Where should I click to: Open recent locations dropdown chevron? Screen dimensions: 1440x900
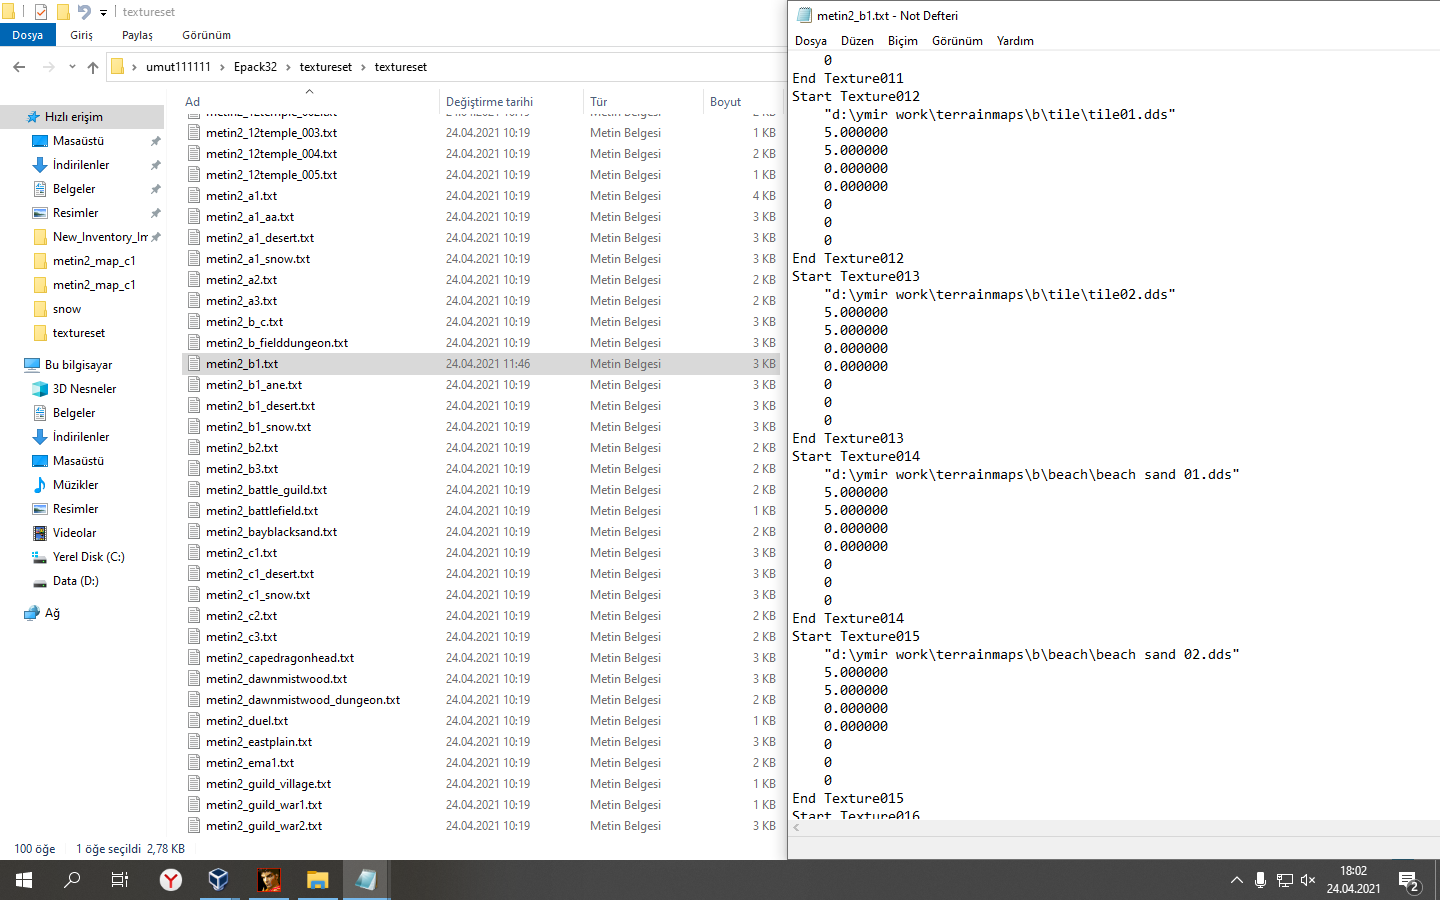(x=72, y=67)
